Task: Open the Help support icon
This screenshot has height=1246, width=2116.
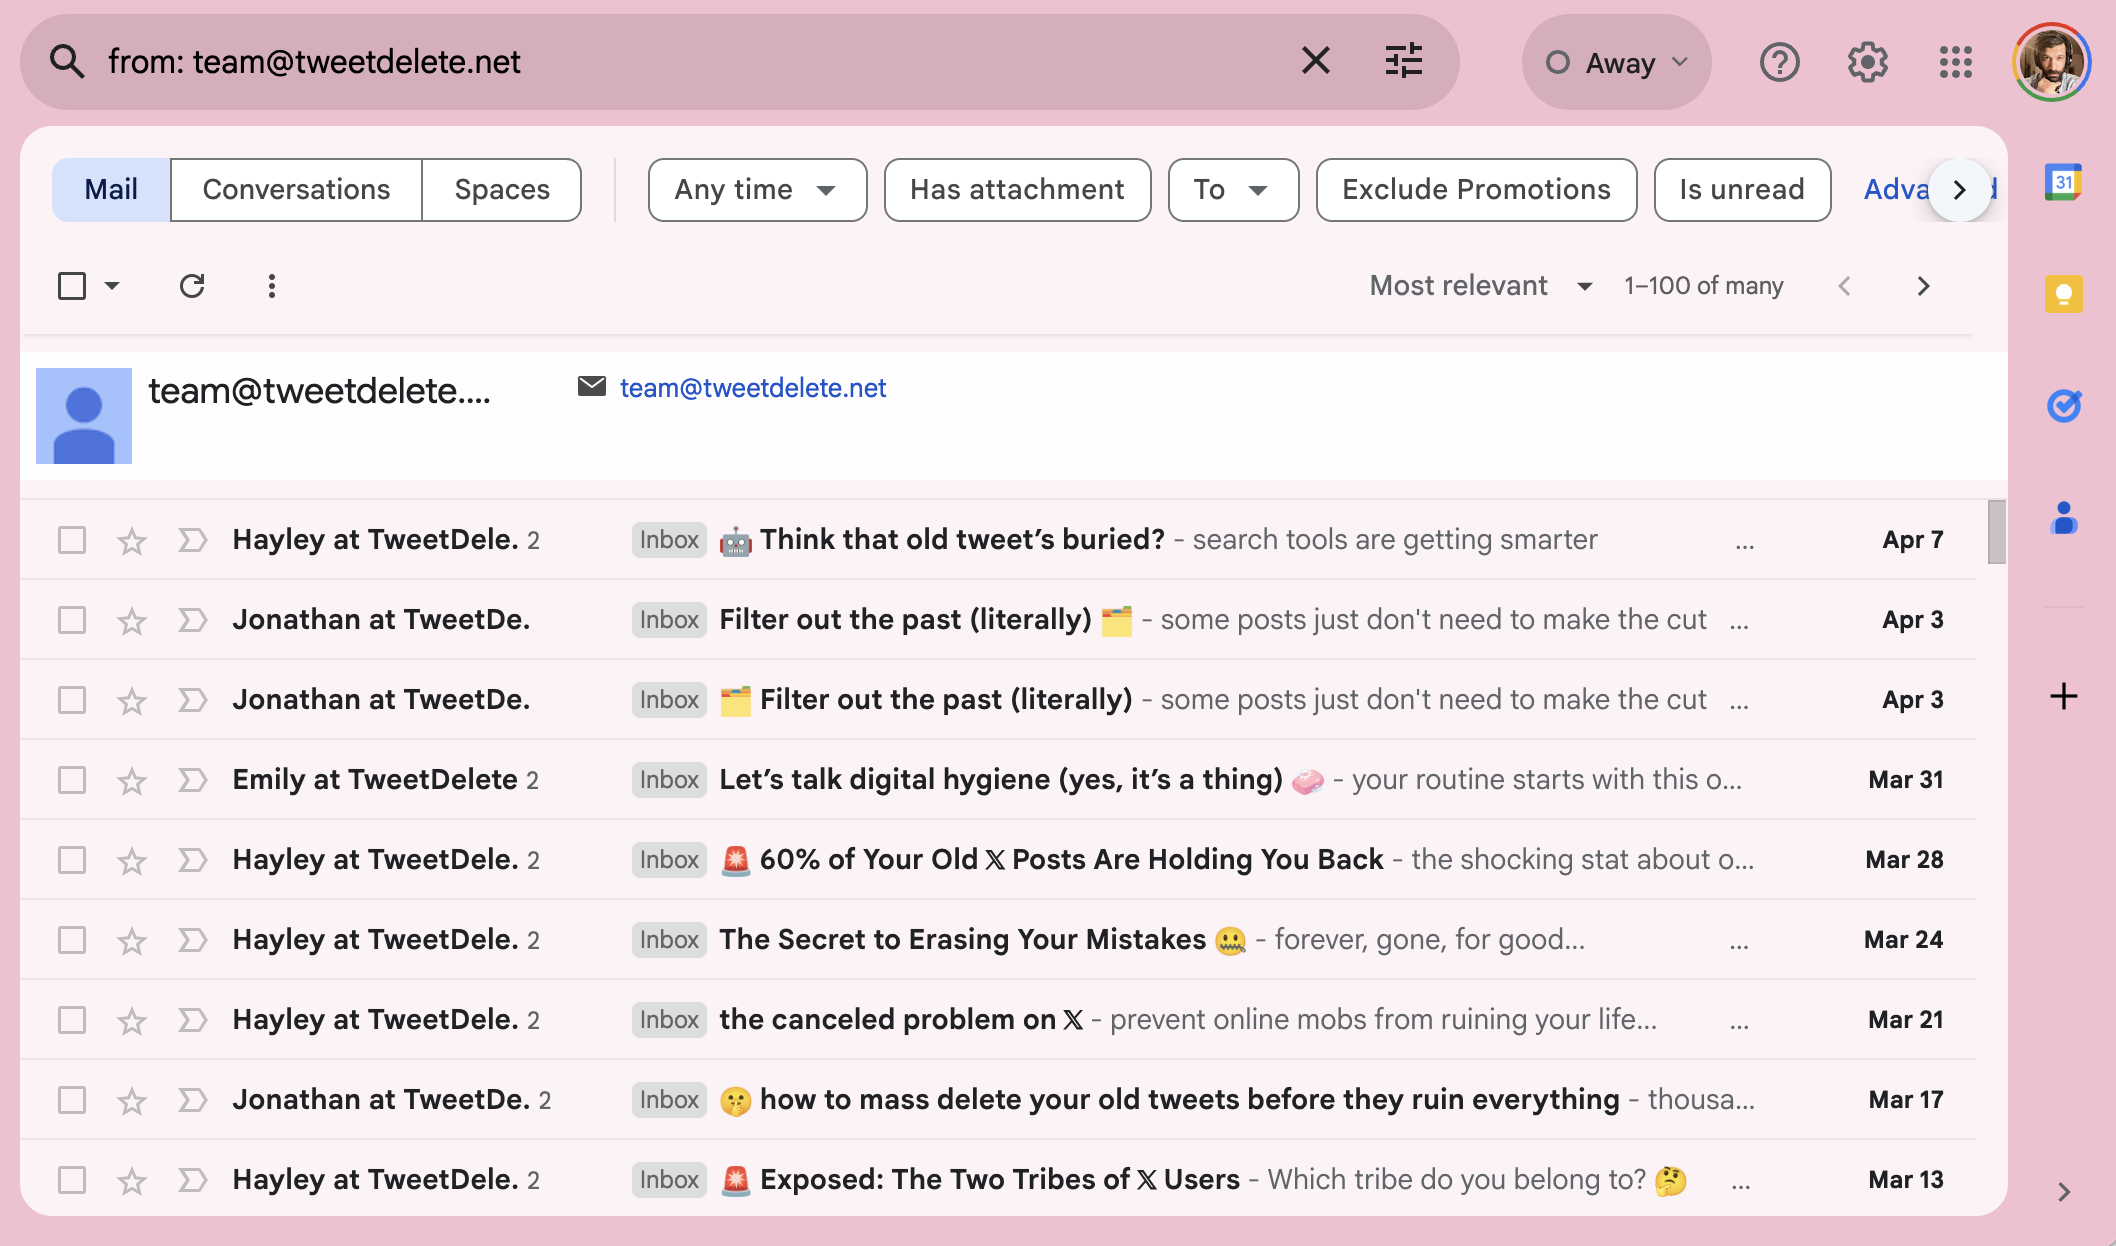Action: 1779,62
